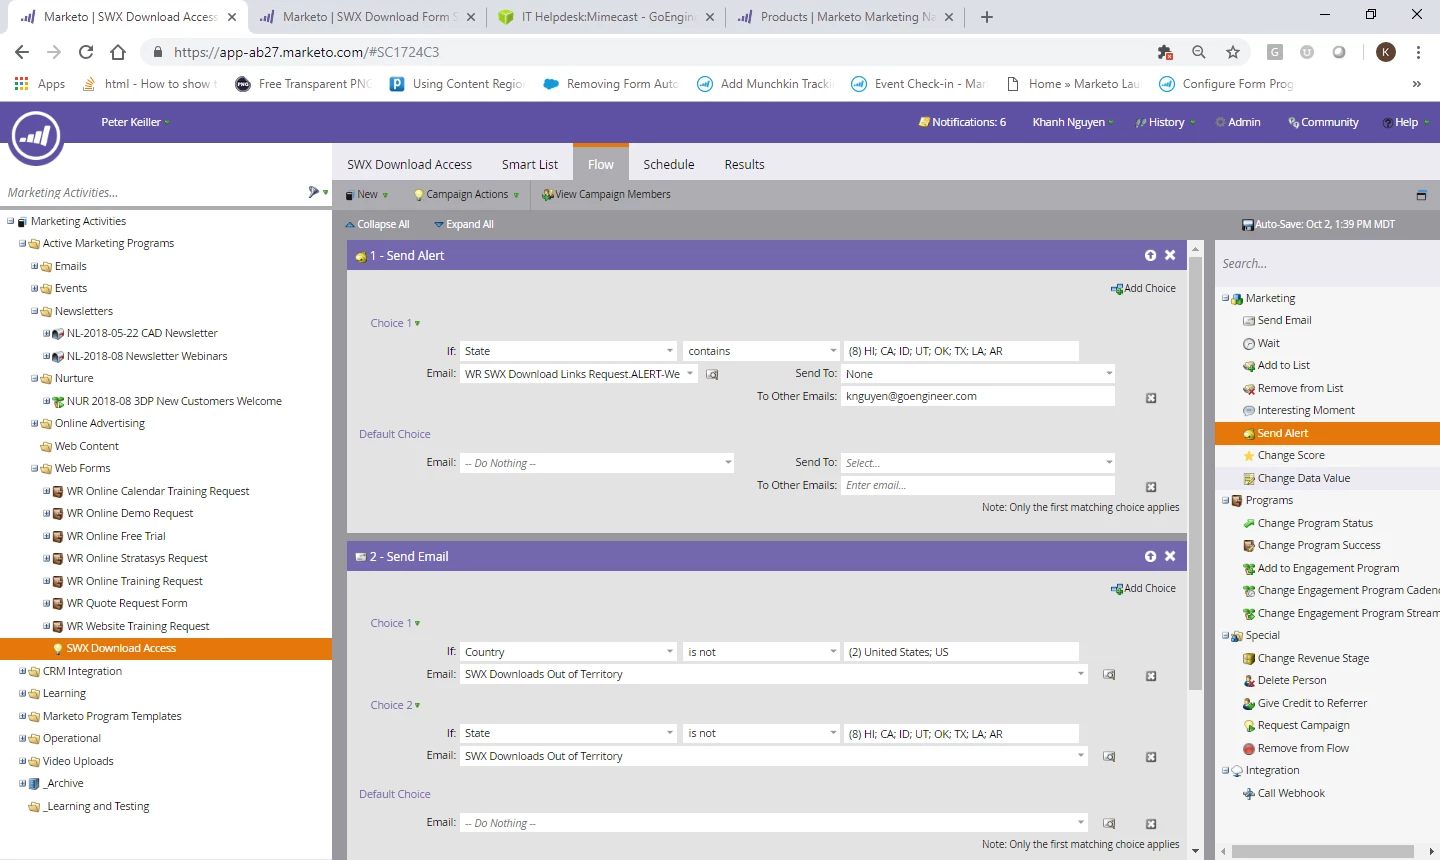Bookmark page with star icon
The height and width of the screenshot is (860, 1440).
coord(1233,52)
